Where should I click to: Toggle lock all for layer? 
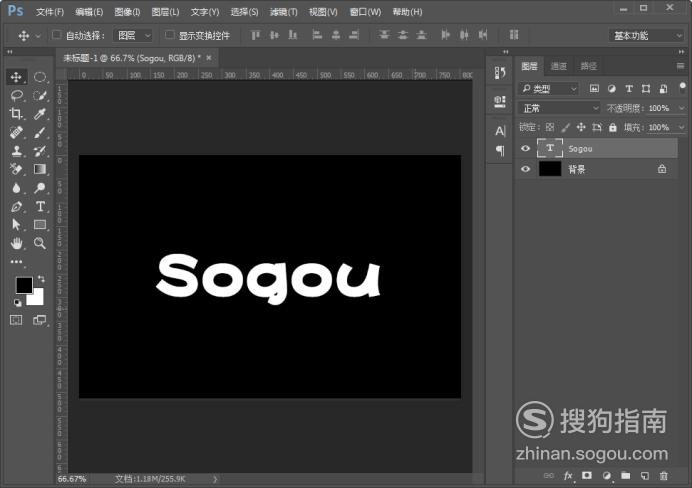613,128
